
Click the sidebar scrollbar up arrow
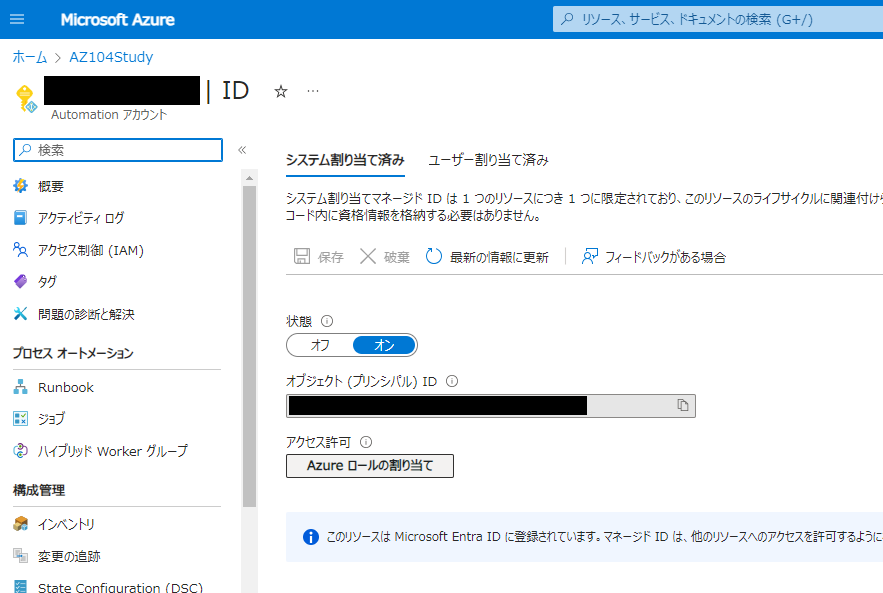(x=249, y=179)
